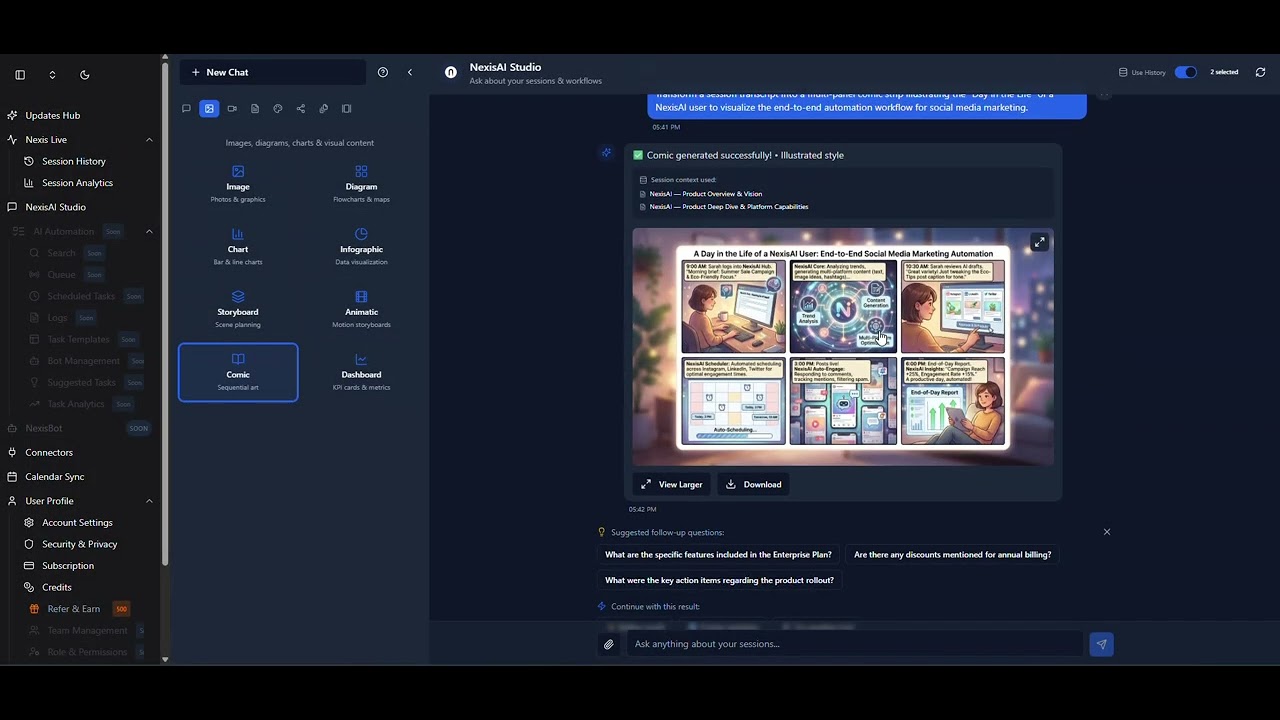Choose the Infographic content type
This screenshot has height=720, width=1280.
pyautogui.click(x=361, y=247)
